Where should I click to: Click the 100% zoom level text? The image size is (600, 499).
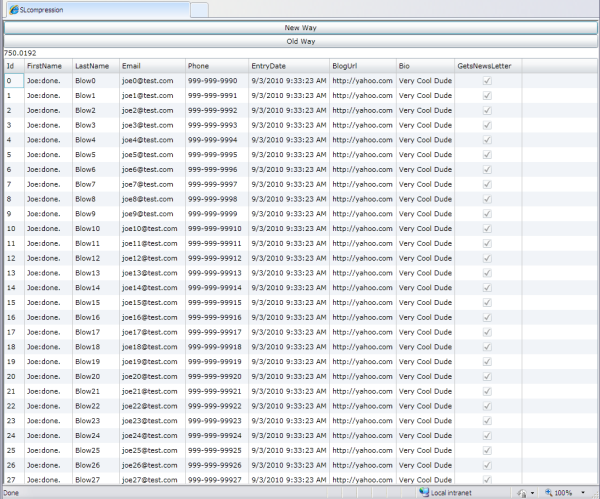pyautogui.click(x=563, y=493)
